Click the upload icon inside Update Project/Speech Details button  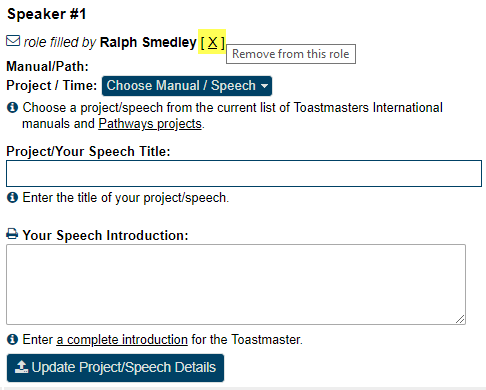click(x=21, y=367)
